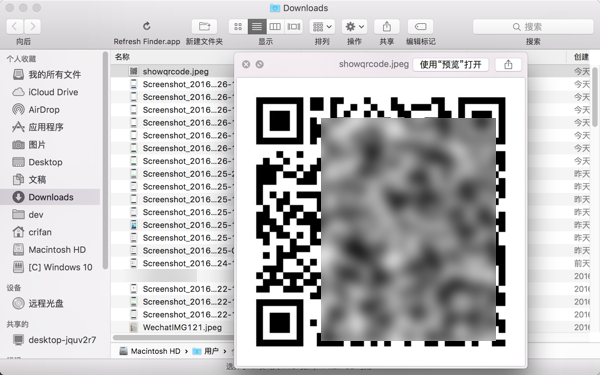600x375 pixels.
Task: Click the Refresh Finder.app toolbar icon
Action: pyautogui.click(x=147, y=26)
